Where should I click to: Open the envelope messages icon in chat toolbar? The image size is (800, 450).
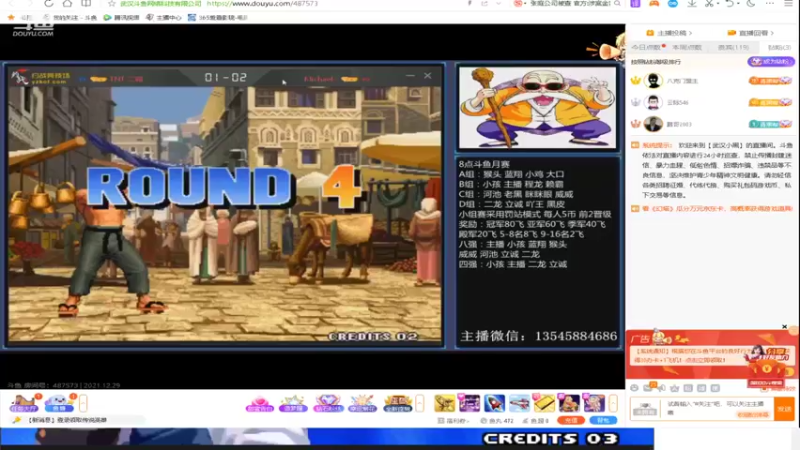coord(648,388)
